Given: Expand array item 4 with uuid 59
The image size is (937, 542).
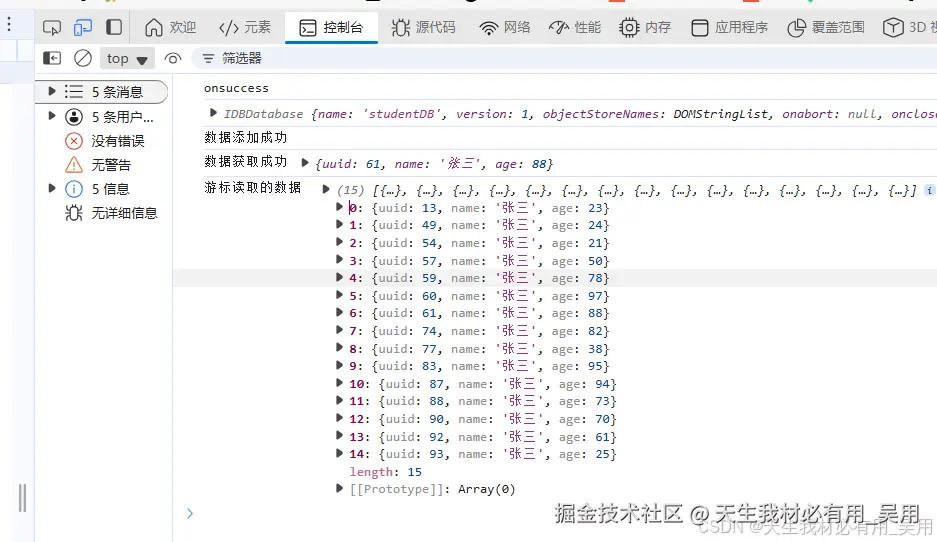Looking at the screenshot, I should (339, 277).
